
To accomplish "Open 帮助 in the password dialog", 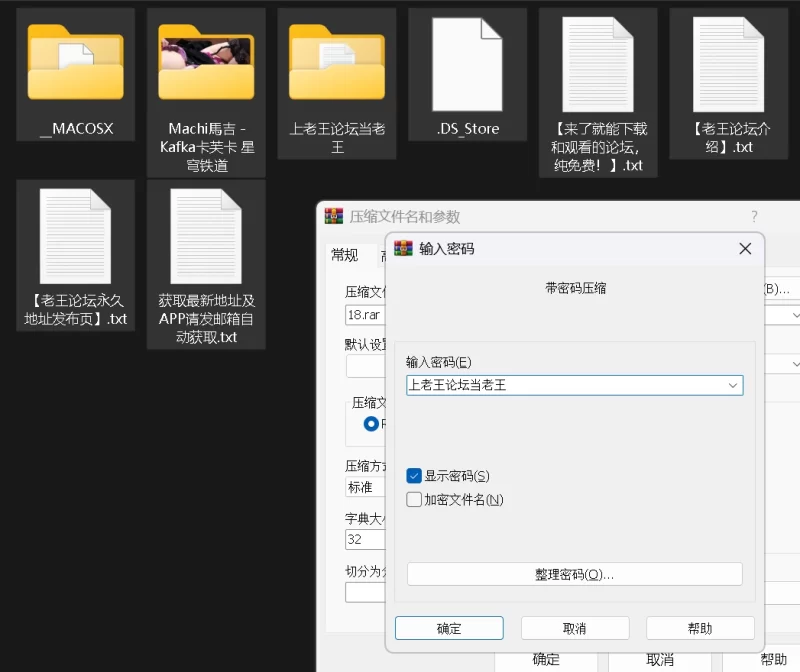I will 700,628.
